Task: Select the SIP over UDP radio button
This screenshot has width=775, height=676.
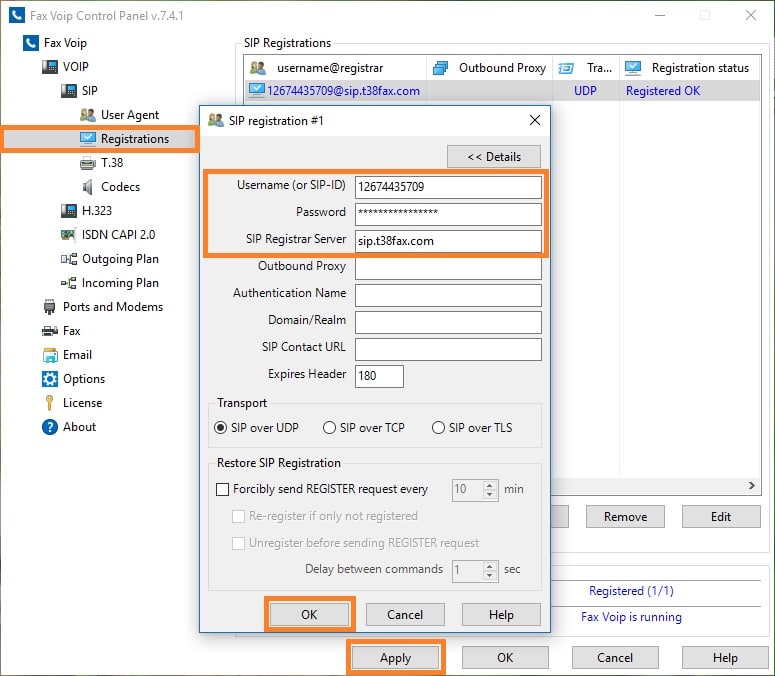Action: coord(220,427)
